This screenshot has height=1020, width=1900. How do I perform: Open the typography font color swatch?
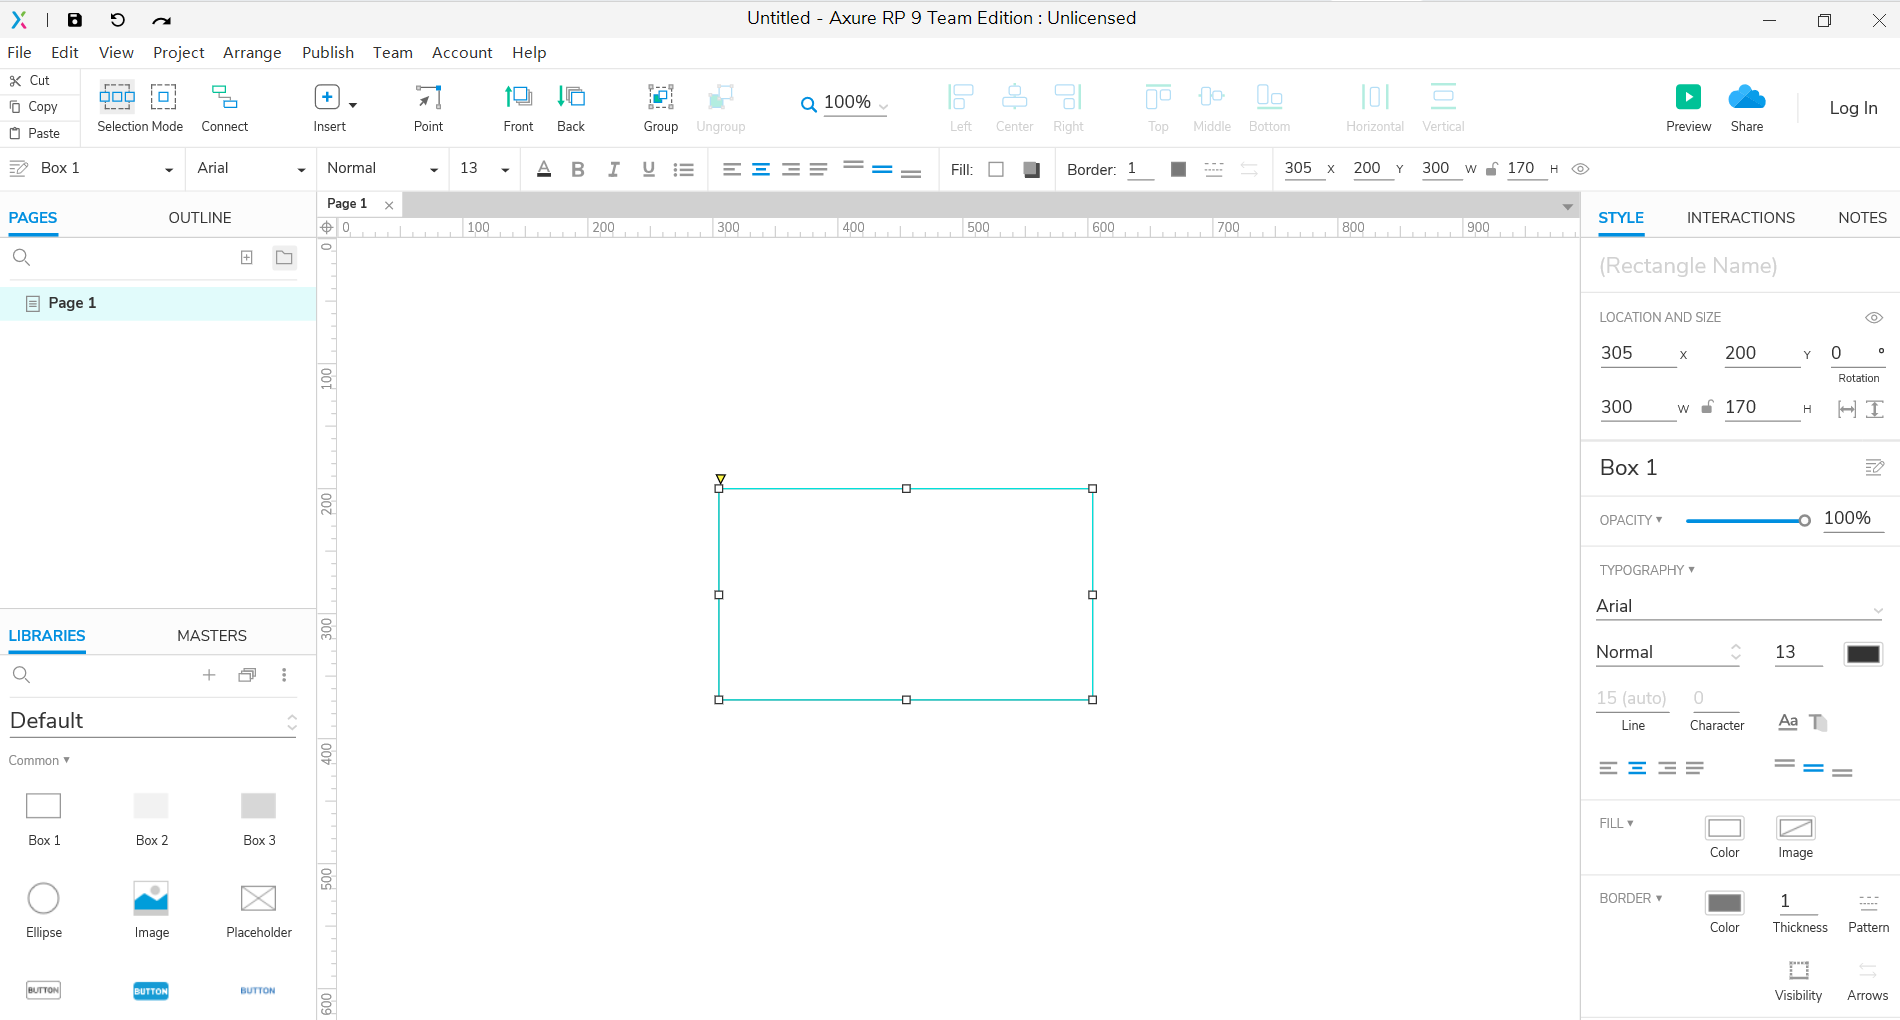coord(1863,654)
